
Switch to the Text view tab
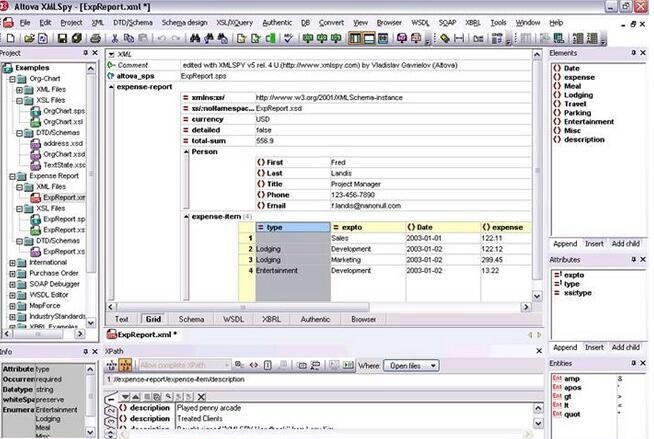tap(121, 319)
